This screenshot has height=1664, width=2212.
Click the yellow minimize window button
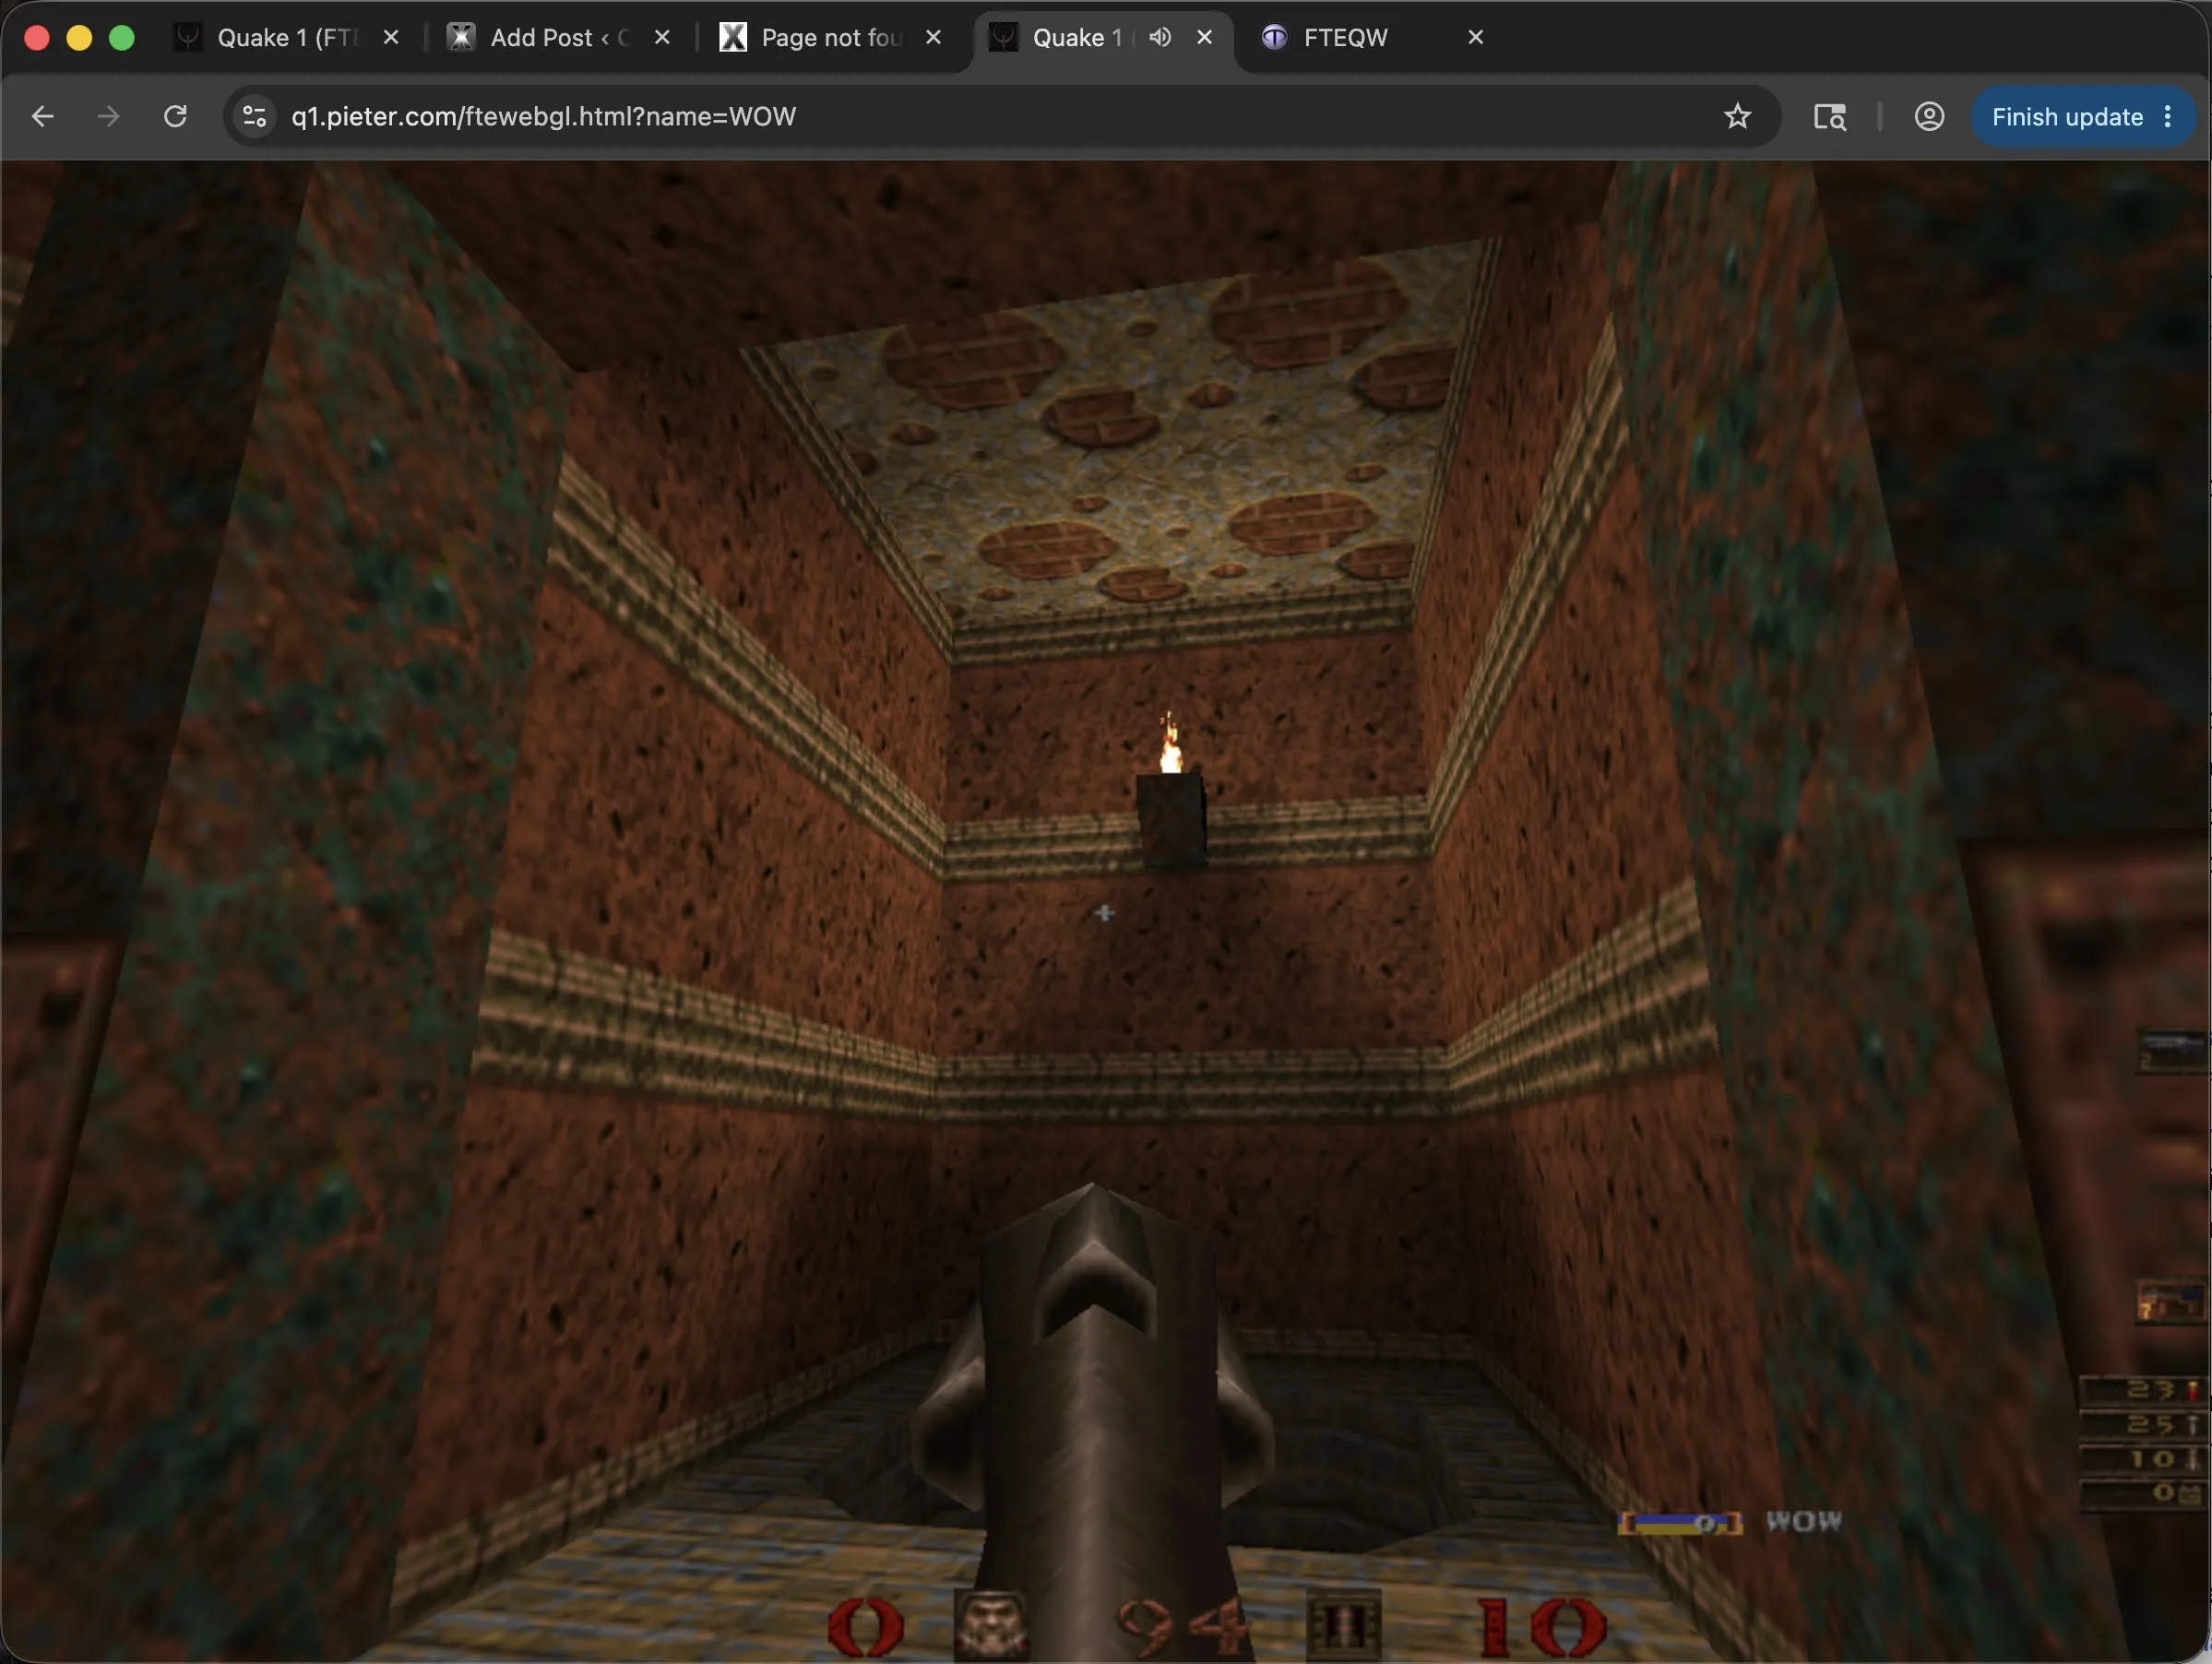tap(79, 38)
